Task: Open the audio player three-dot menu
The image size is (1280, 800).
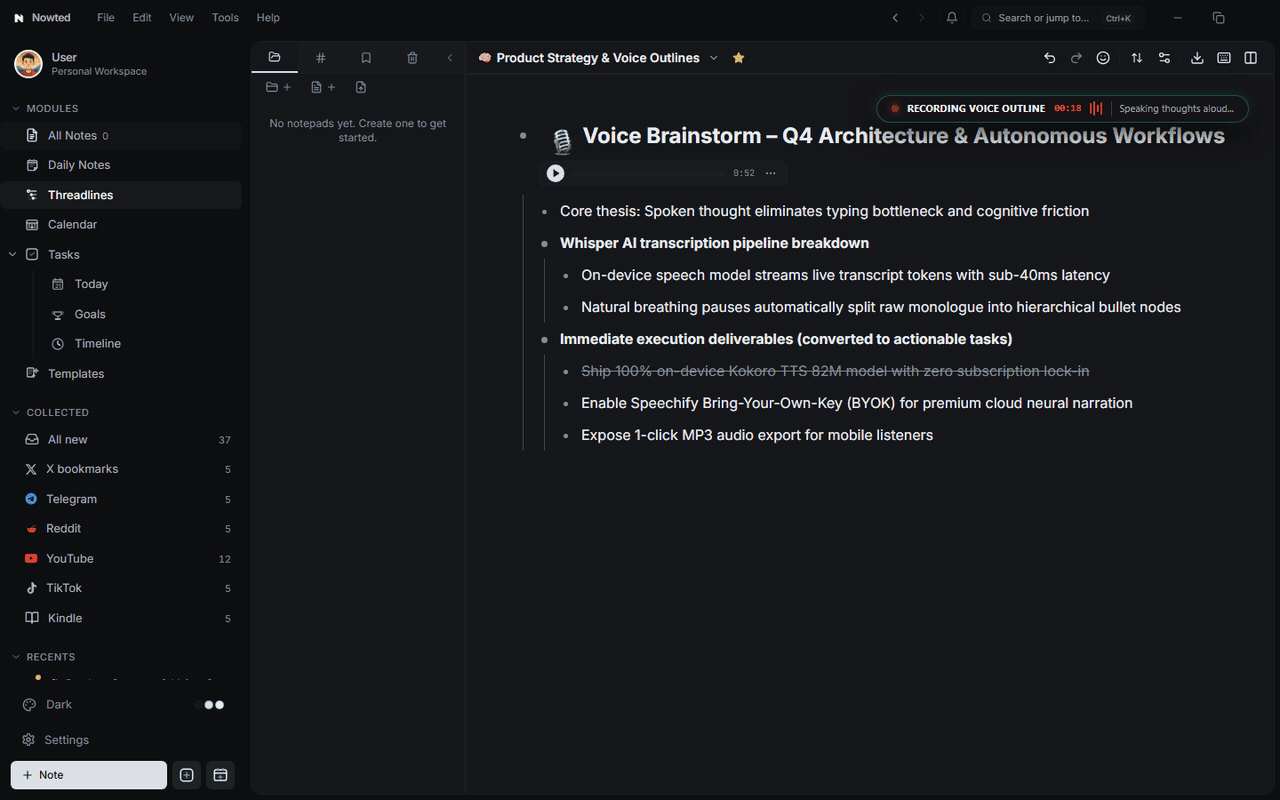Action: pos(771,173)
